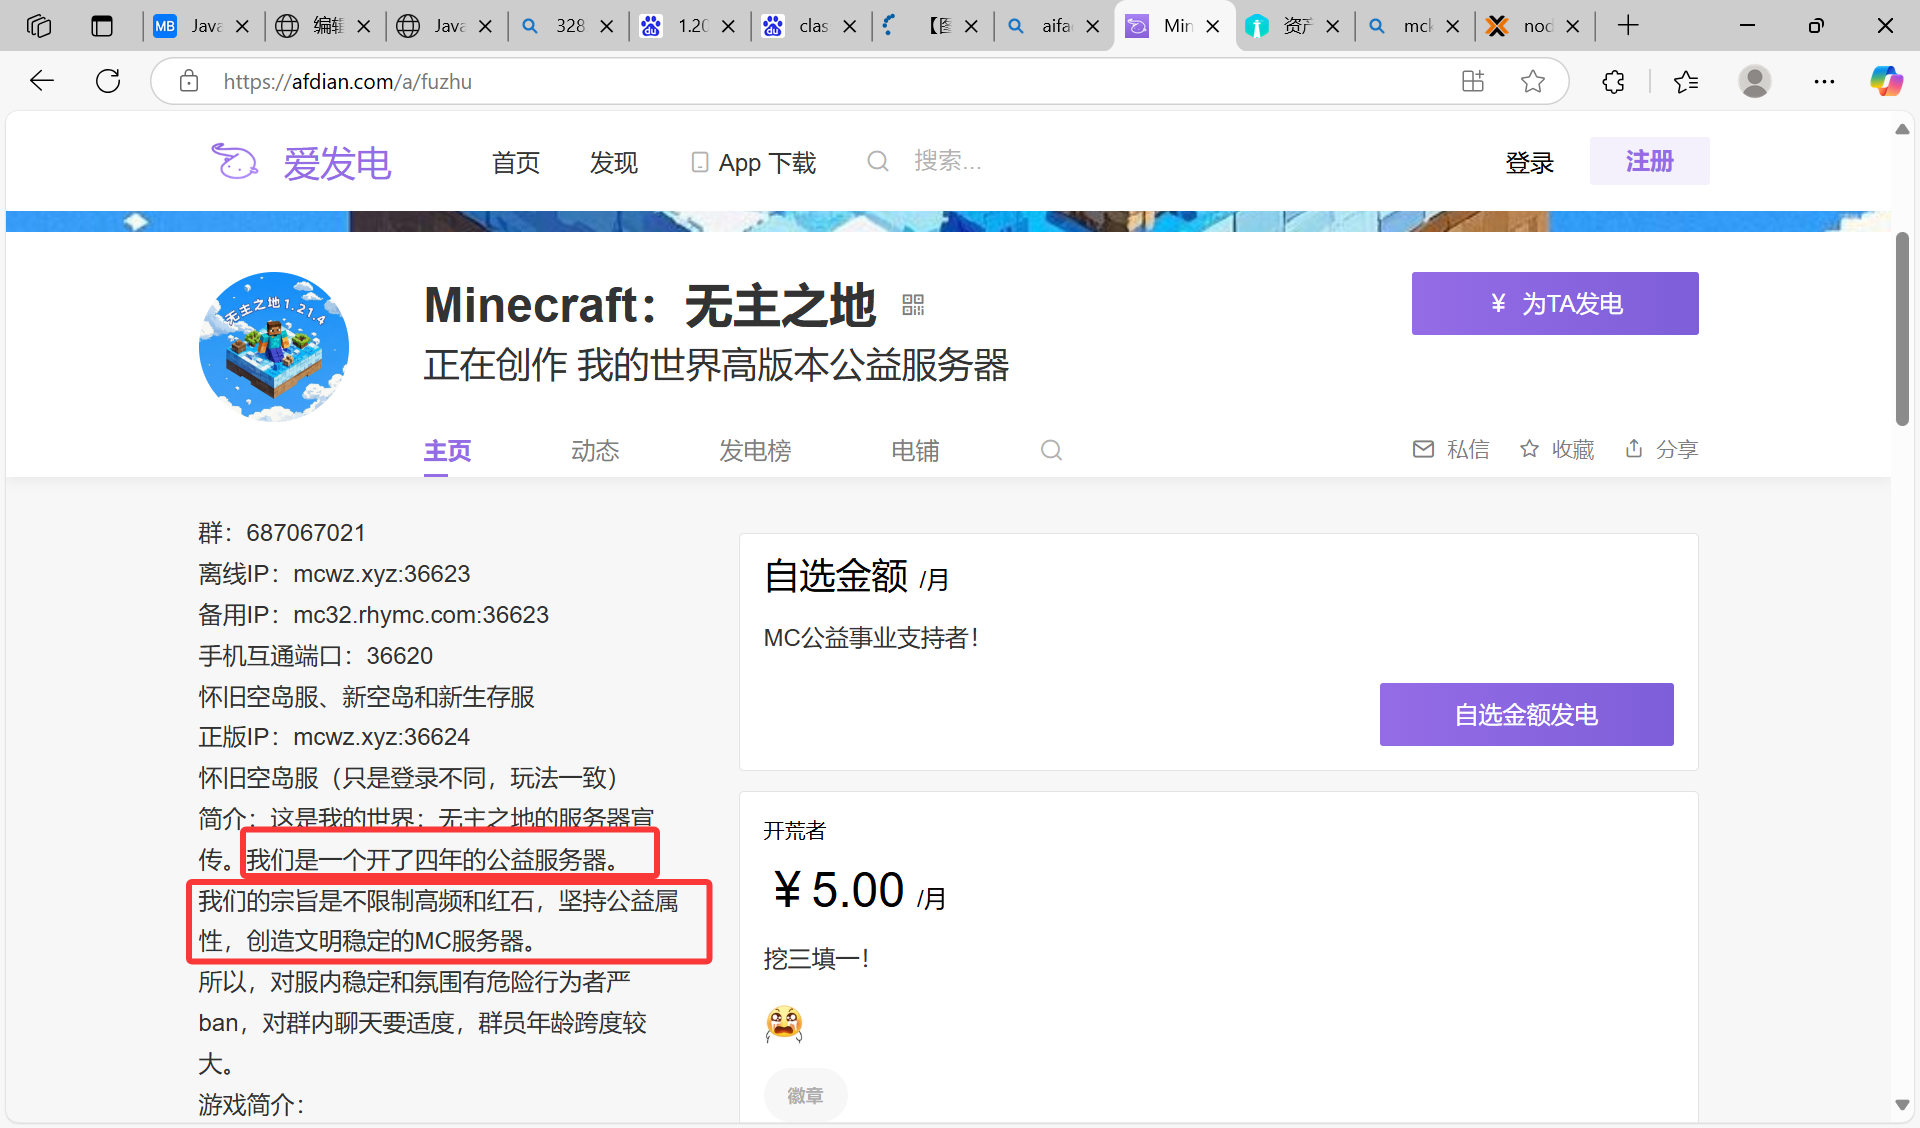Click the scrollbar up arrow

[x=1902, y=129]
